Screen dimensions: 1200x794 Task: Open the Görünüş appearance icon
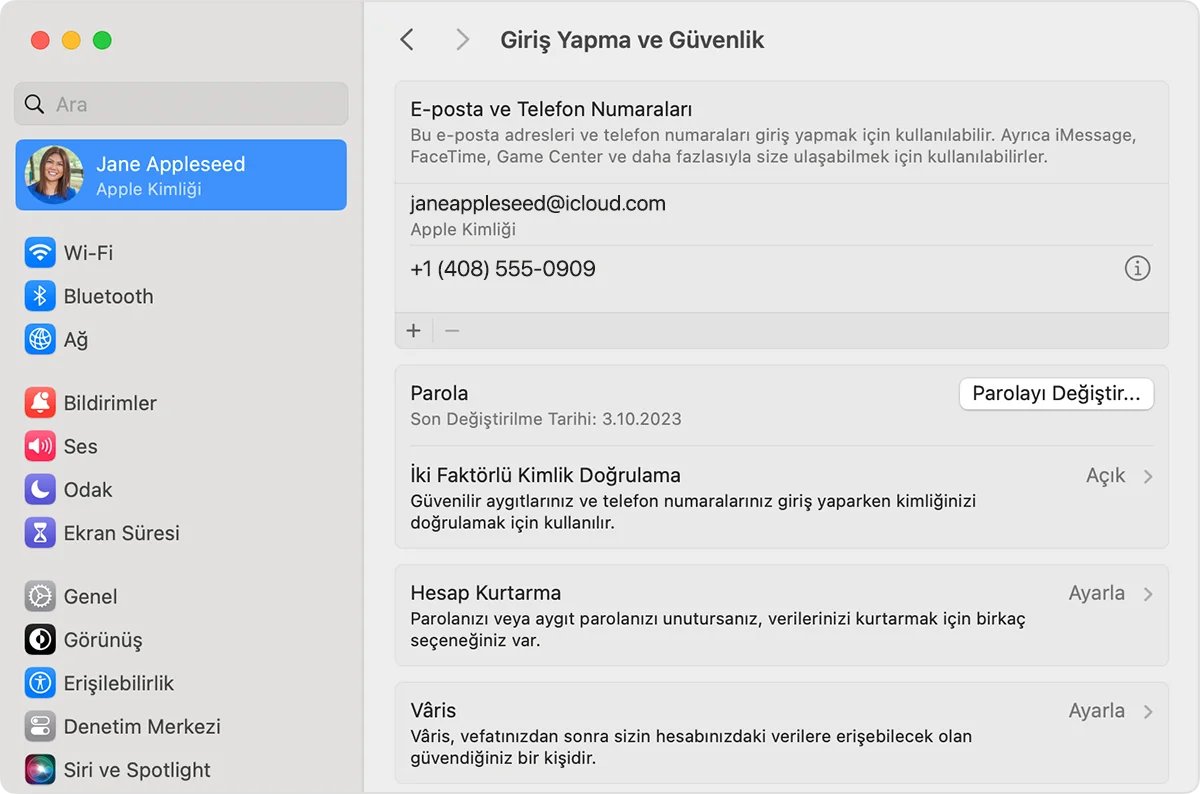(40, 639)
